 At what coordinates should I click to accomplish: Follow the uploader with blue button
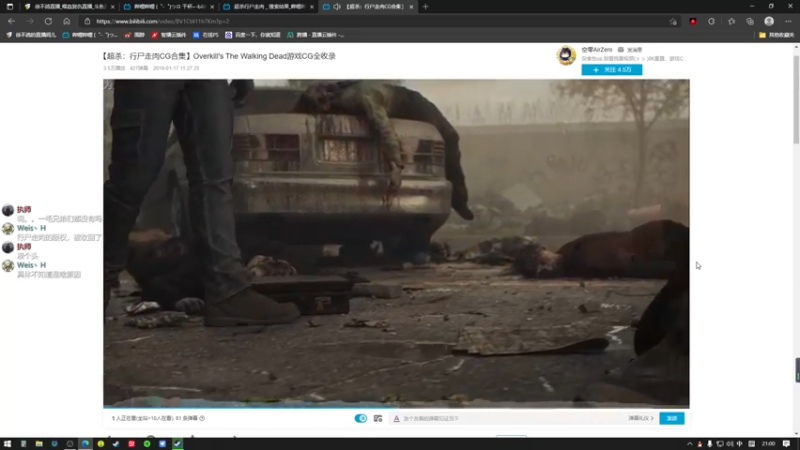[x=612, y=69]
